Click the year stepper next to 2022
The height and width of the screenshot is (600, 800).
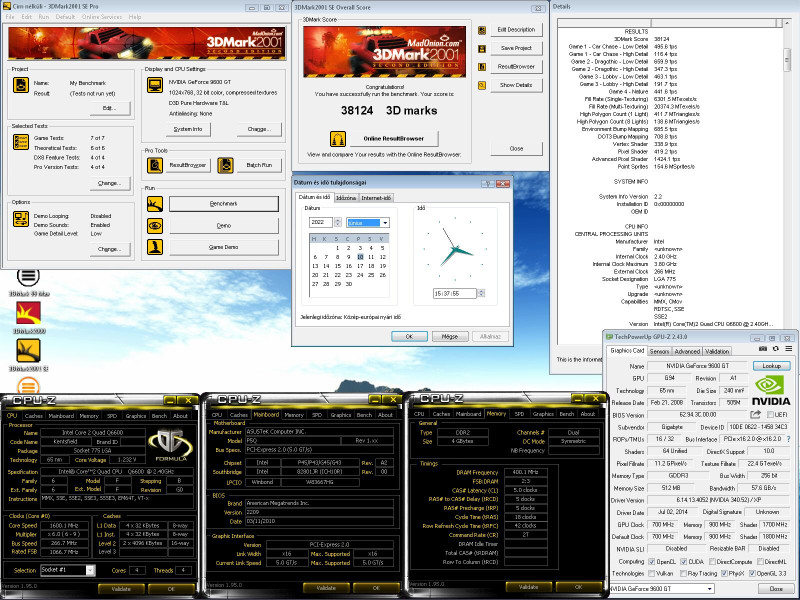337,222
